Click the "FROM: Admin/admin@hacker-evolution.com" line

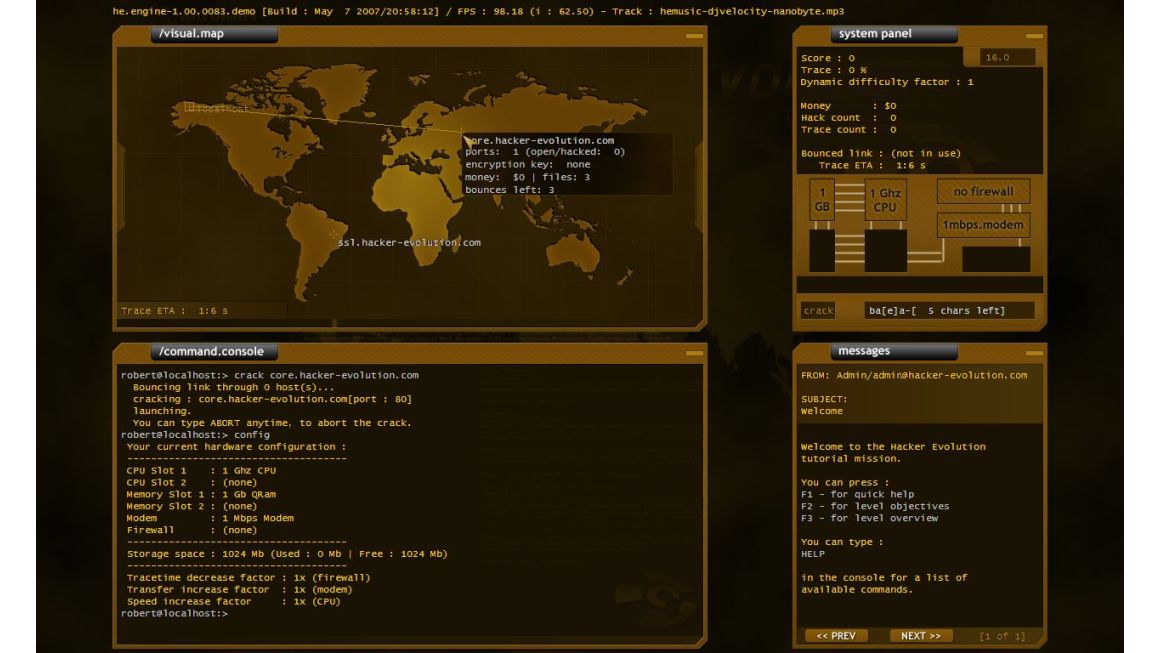(x=914, y=375)
